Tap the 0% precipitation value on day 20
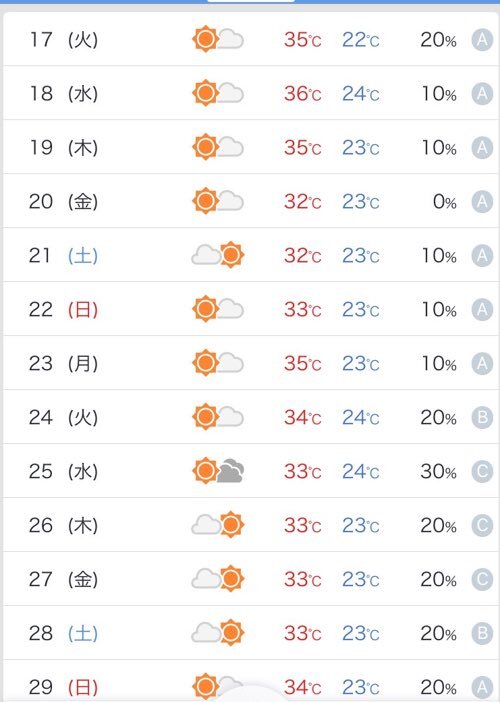The width and height of the screenshot is (500, 702). point(444,202)
